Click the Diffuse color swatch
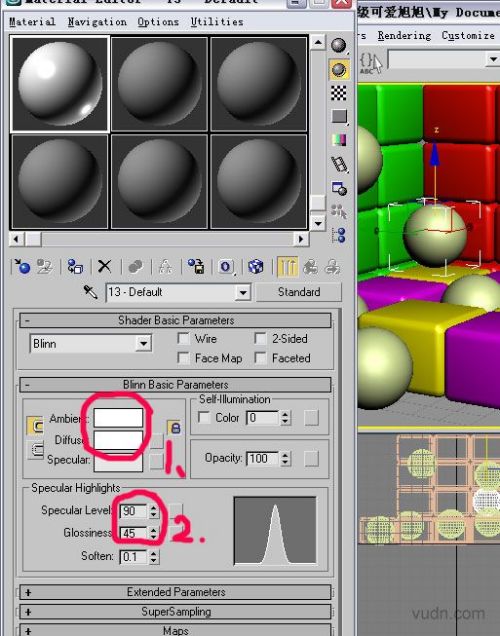The height and width of the screenshot is (636, 500). pyautogui.click(x=118, y=440)
